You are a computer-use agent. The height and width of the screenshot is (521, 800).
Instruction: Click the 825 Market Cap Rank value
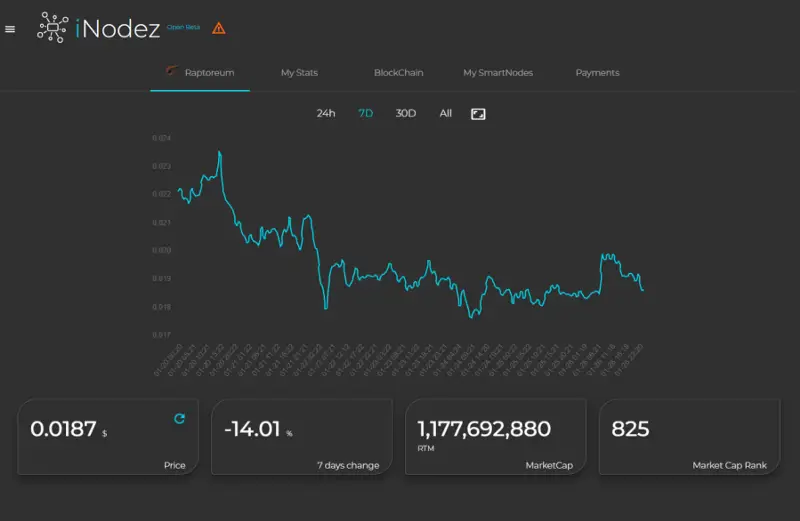tap(630, 429)
